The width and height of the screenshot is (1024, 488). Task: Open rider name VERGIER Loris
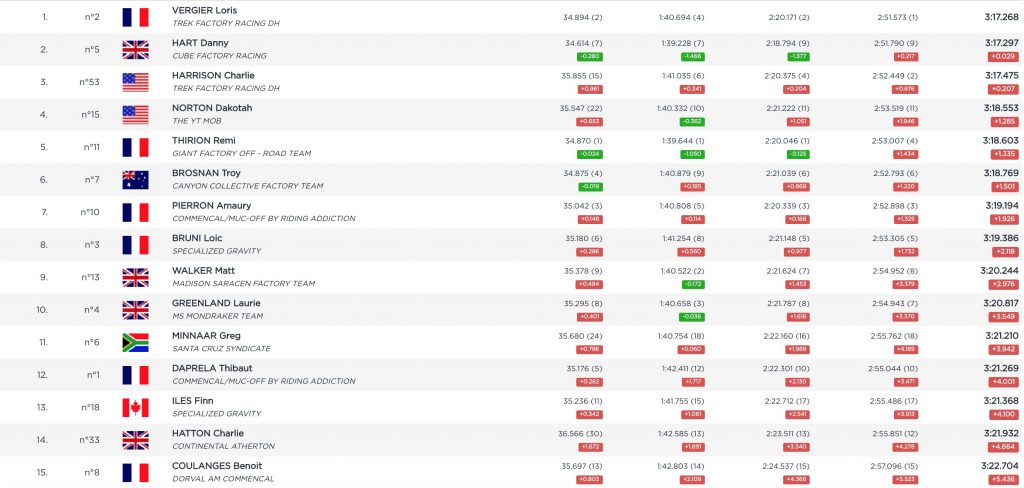[x=204, y=10]
